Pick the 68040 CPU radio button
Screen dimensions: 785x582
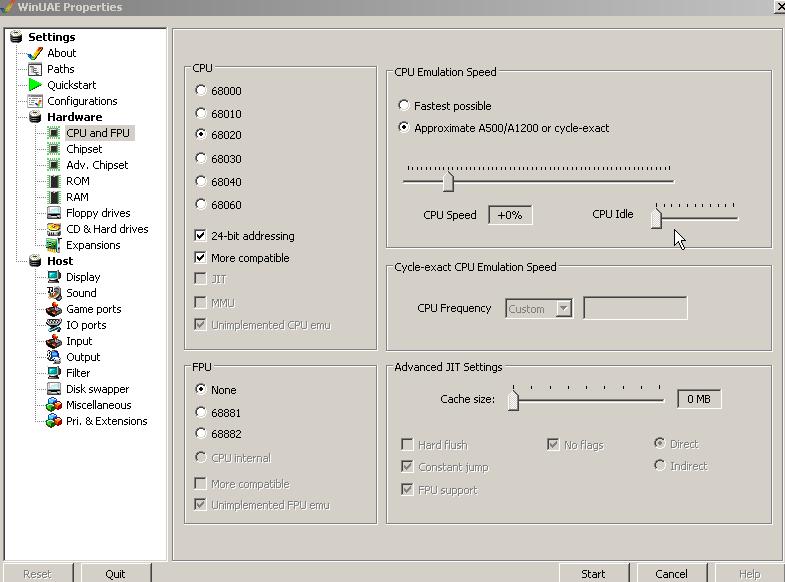[200, 181]
